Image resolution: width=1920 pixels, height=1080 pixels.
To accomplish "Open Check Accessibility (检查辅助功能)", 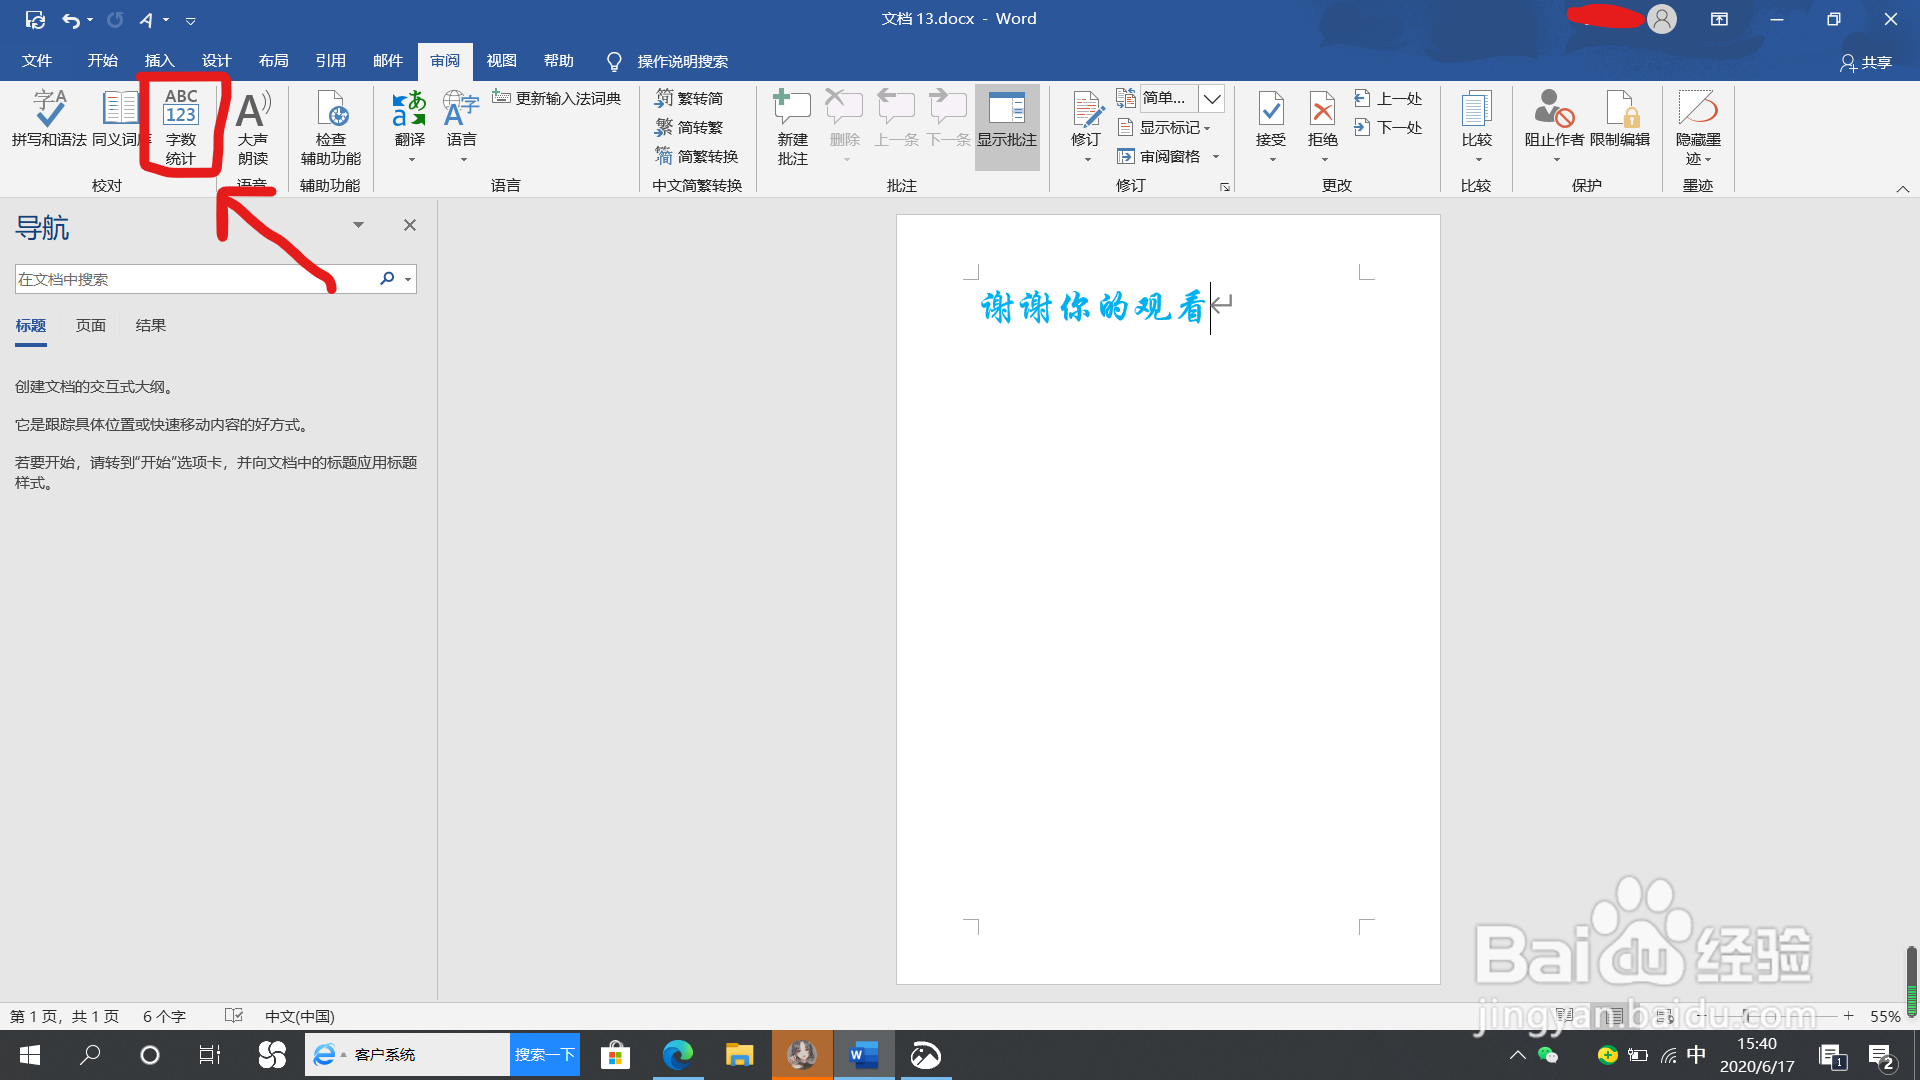I will (x=330, y=125).
